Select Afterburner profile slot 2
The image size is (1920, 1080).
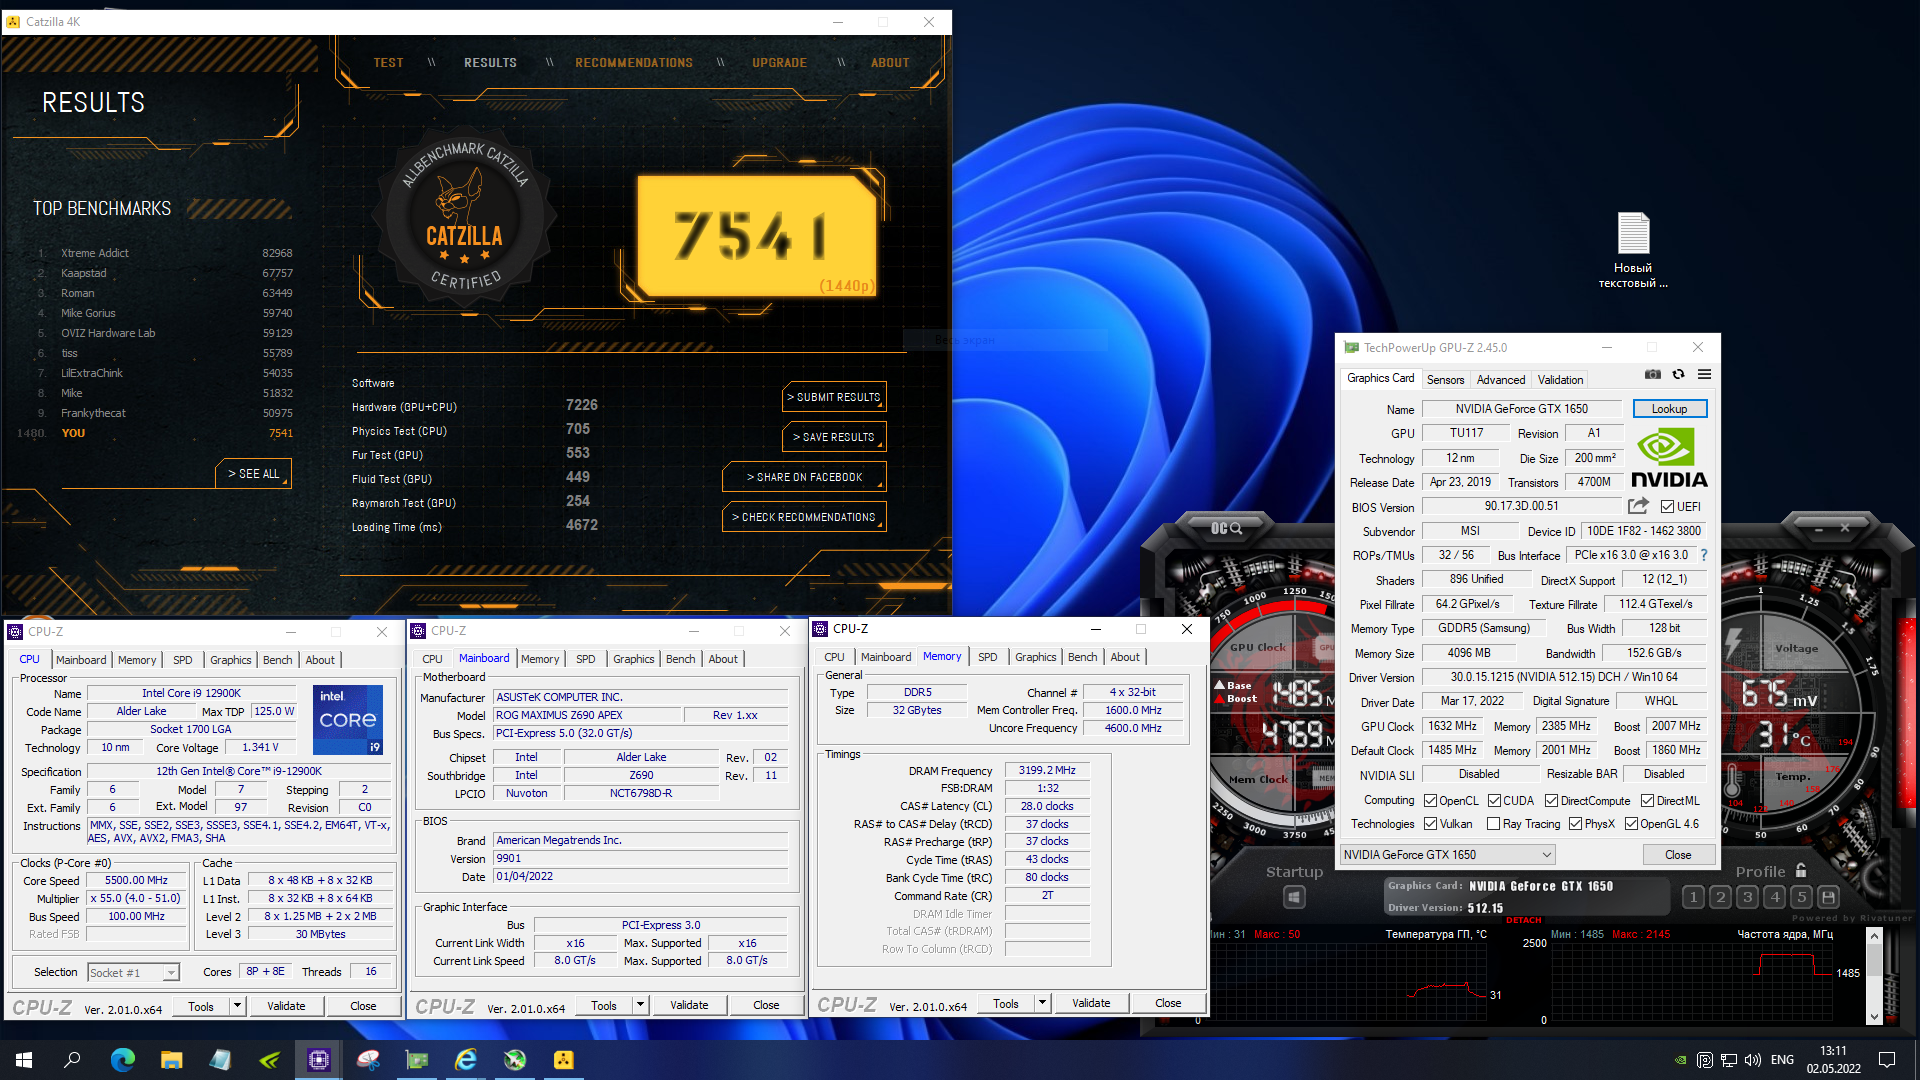click(x=1720, y=897)
